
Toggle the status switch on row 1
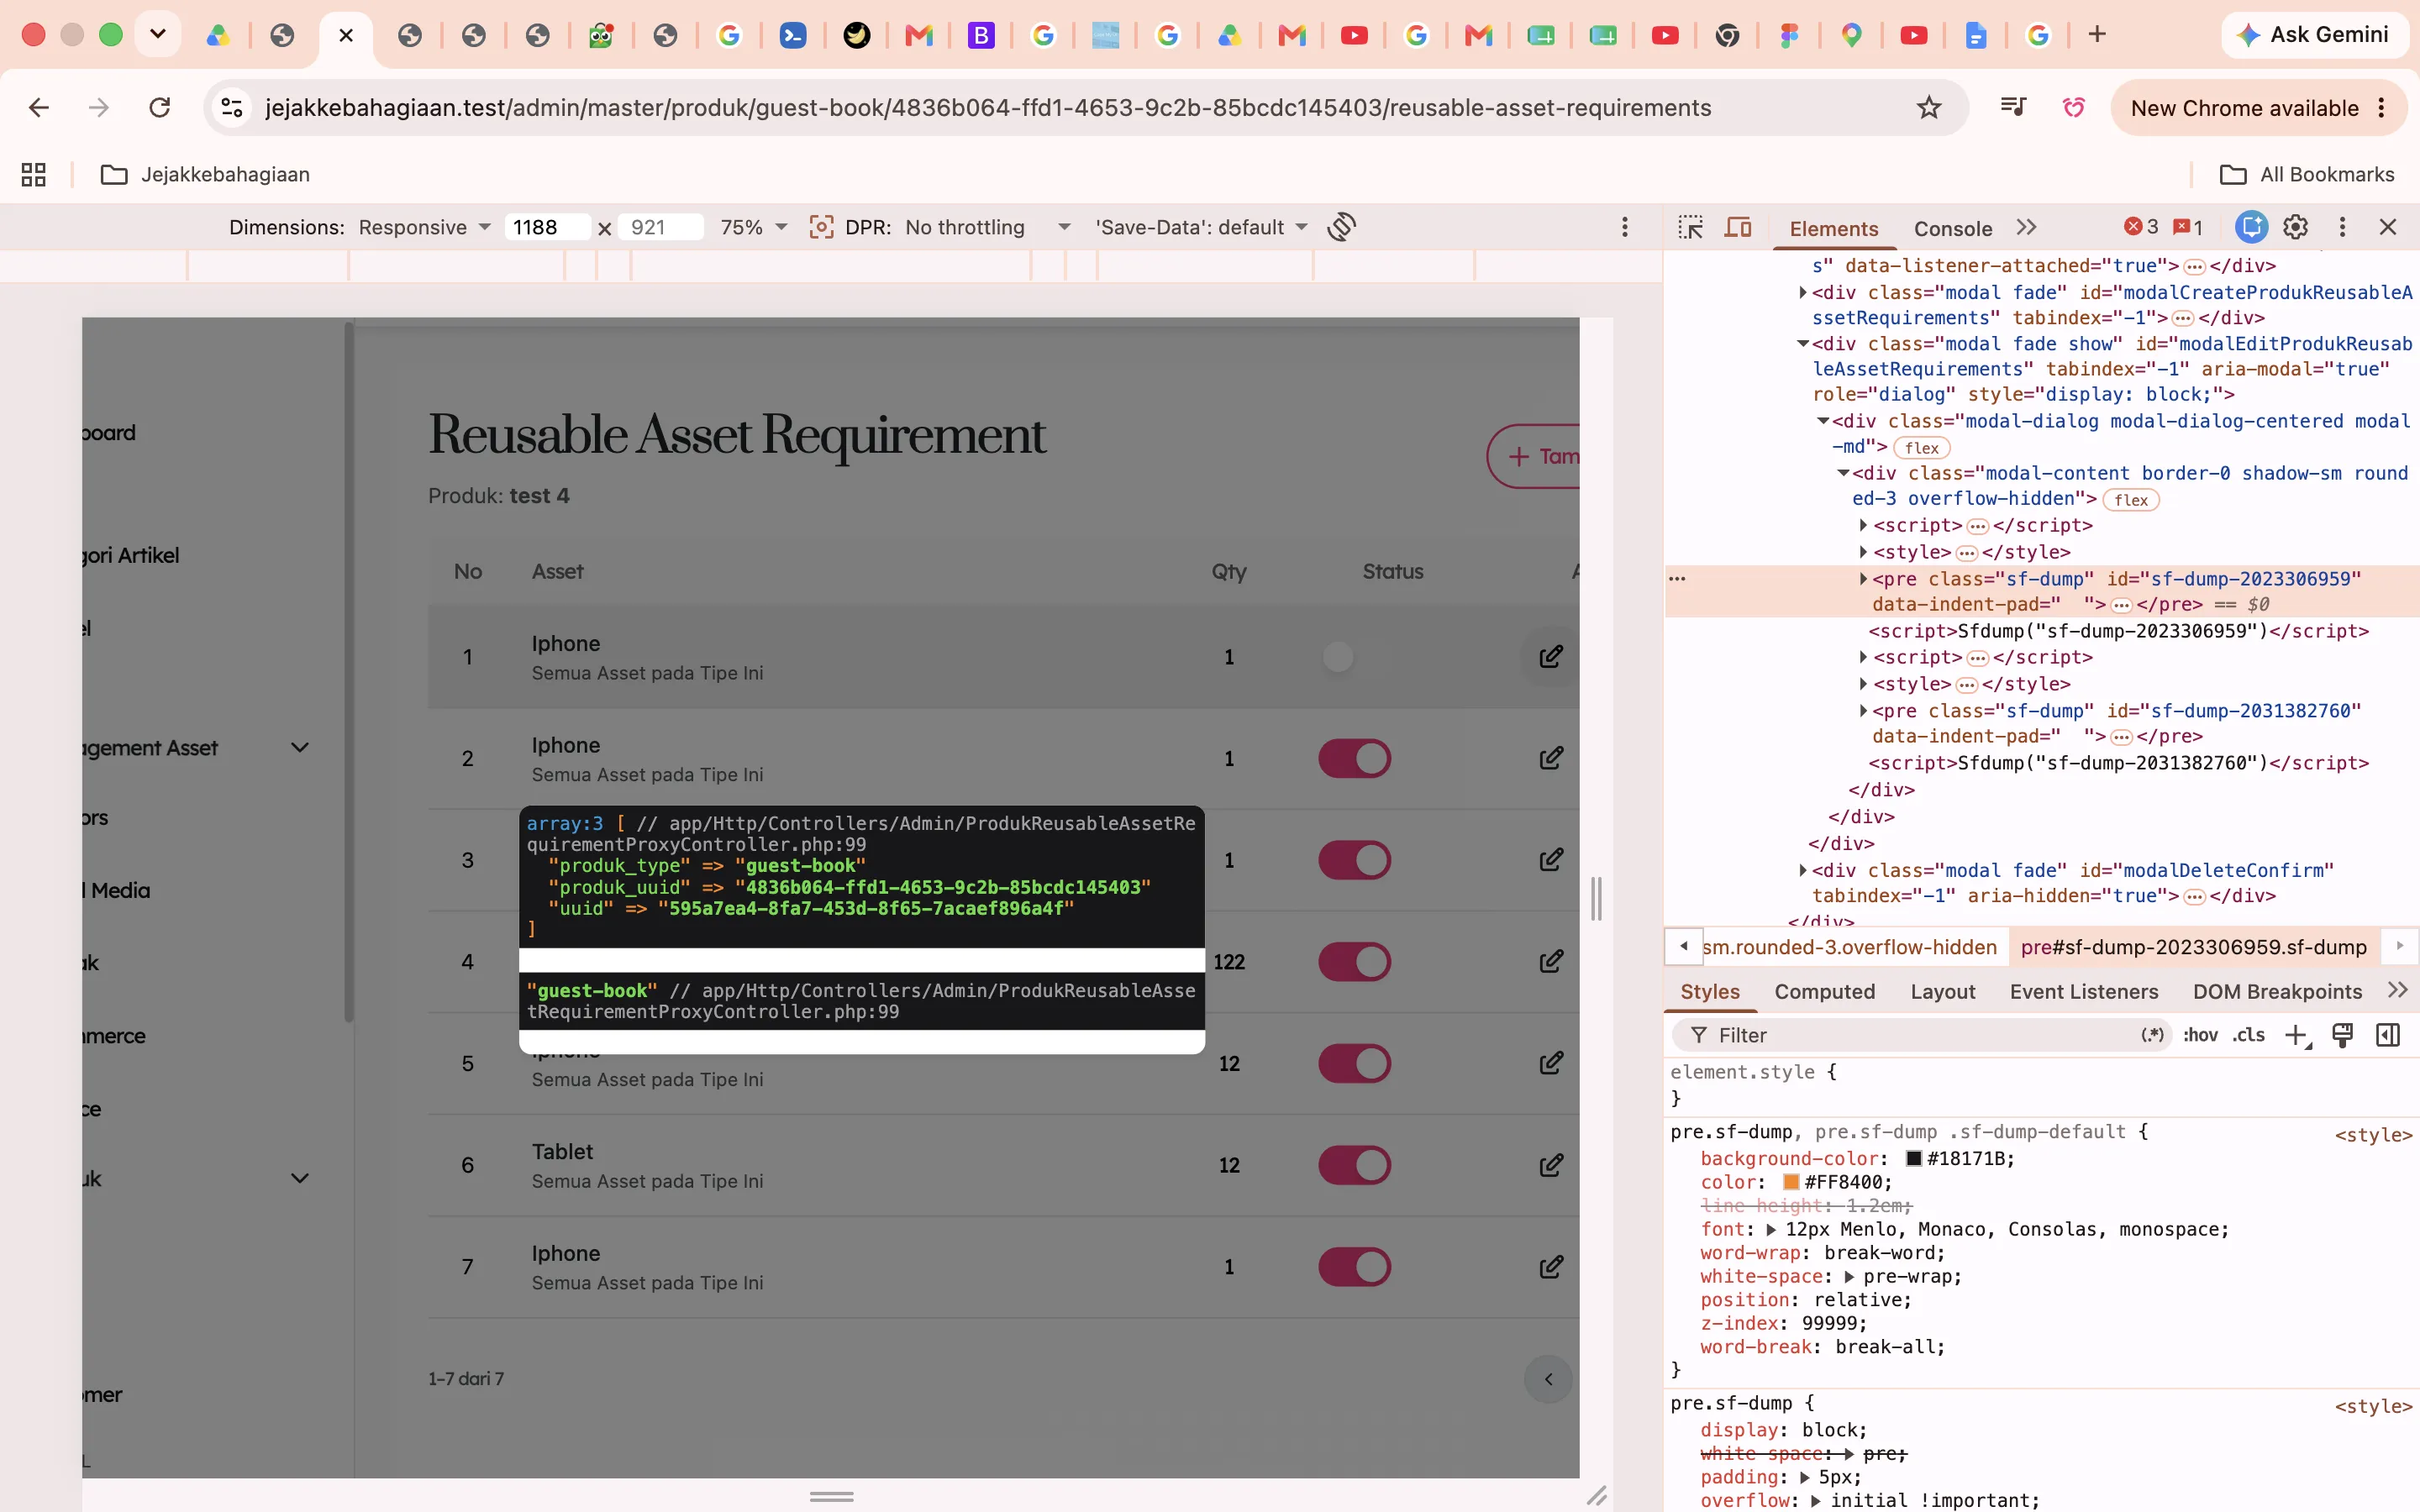(1355, 657)
